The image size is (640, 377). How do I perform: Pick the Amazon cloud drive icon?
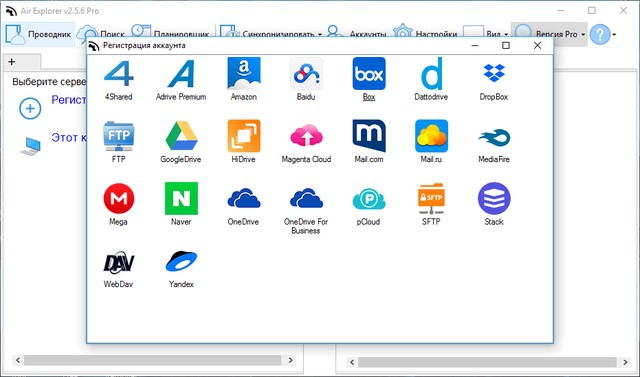pos(244,74)
